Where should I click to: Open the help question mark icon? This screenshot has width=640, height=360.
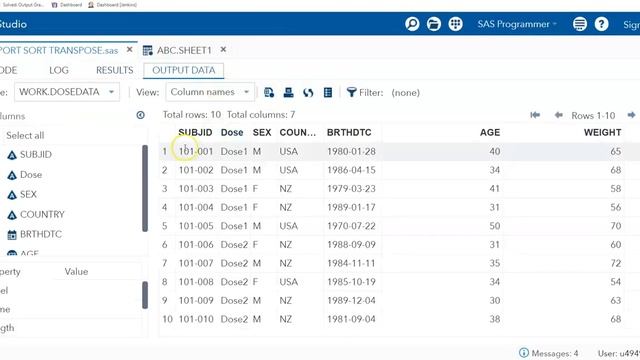pyautogui.click(x=601, y=24)
